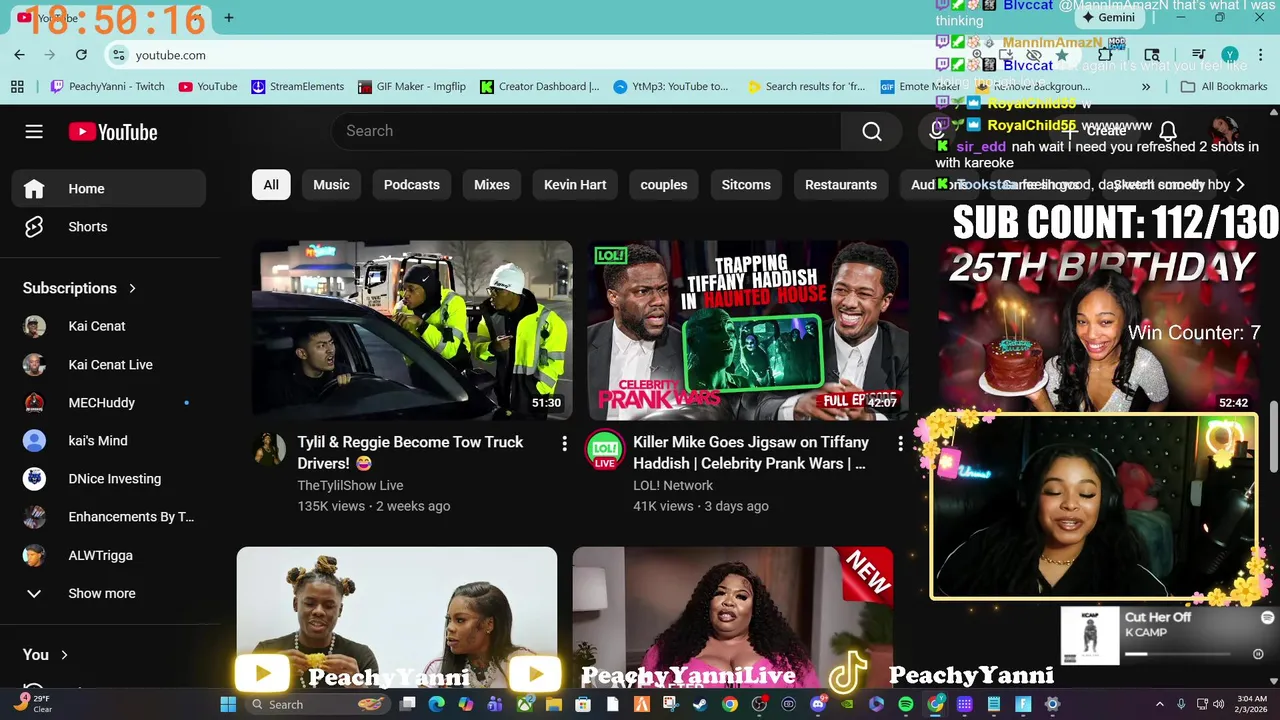Viewport: 1280px width, 720px height.
Task: Open Kai Cenat Live channel
Action: click(x=108, y=365)
